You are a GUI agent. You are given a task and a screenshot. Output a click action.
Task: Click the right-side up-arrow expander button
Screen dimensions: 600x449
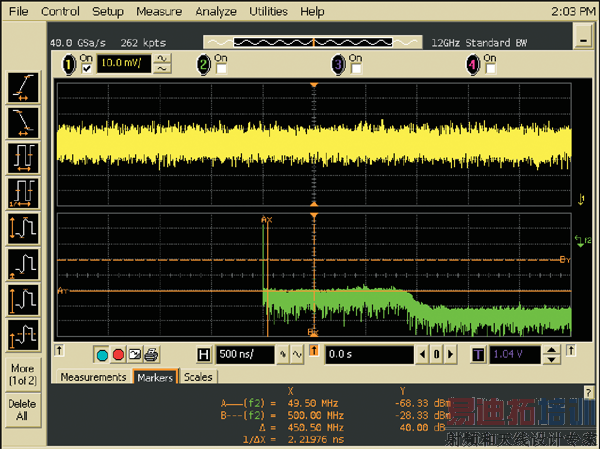[571, 350]
